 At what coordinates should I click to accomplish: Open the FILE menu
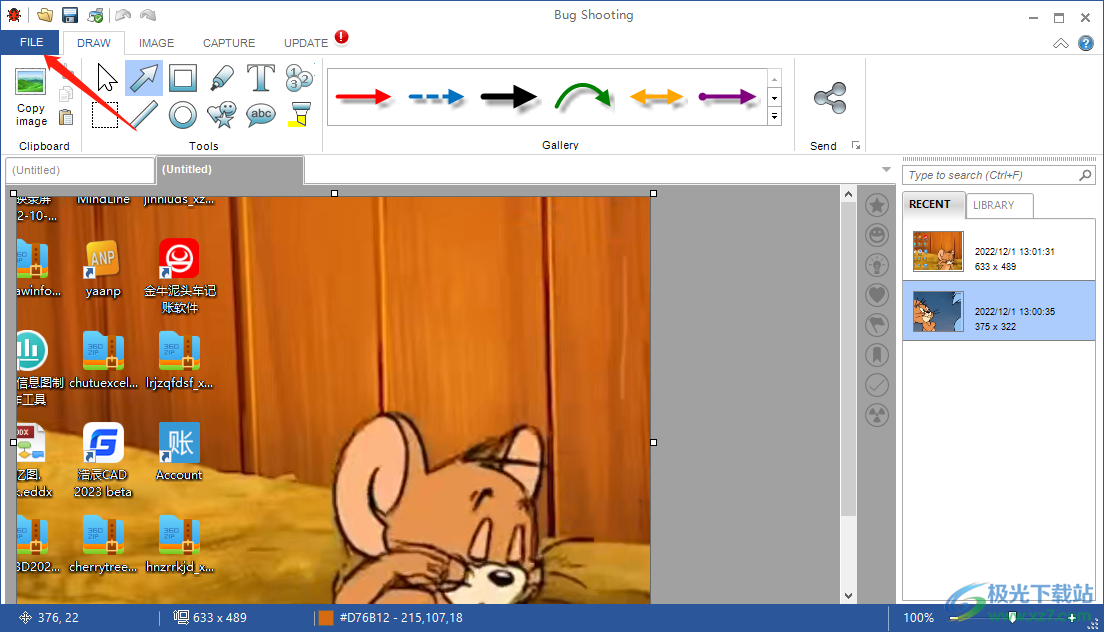31,42
